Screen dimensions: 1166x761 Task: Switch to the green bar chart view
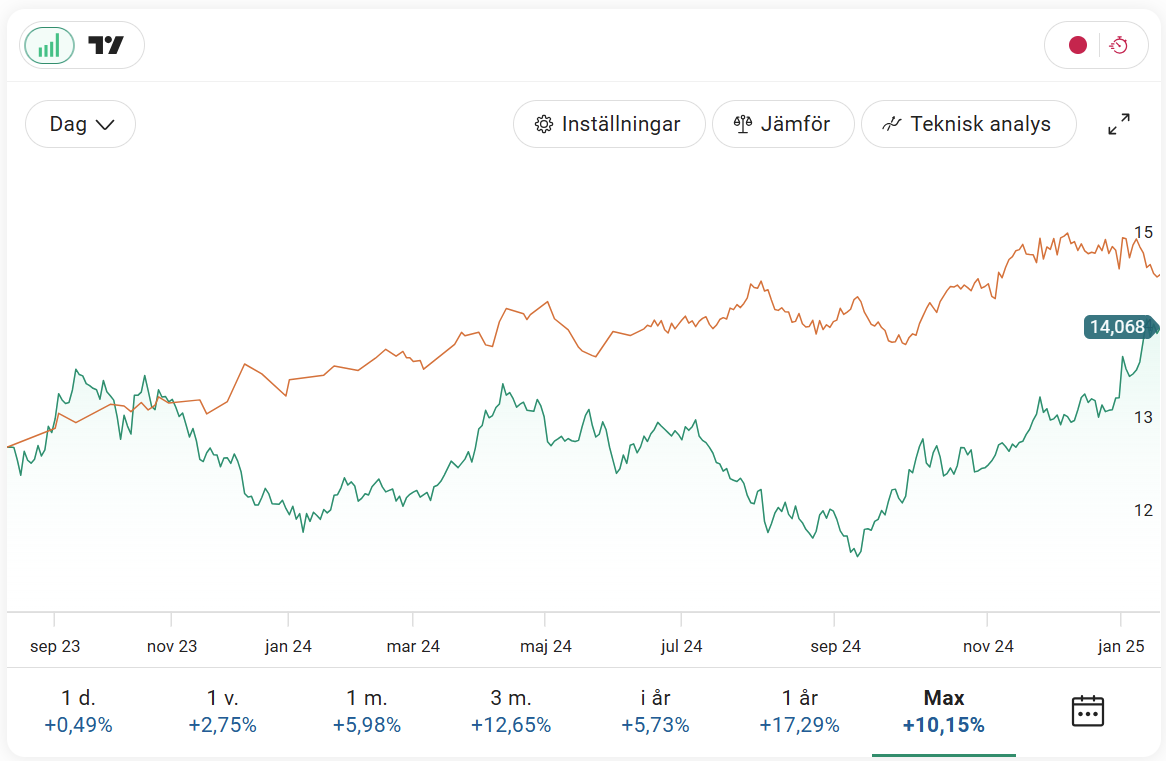(x=49, y=45)
